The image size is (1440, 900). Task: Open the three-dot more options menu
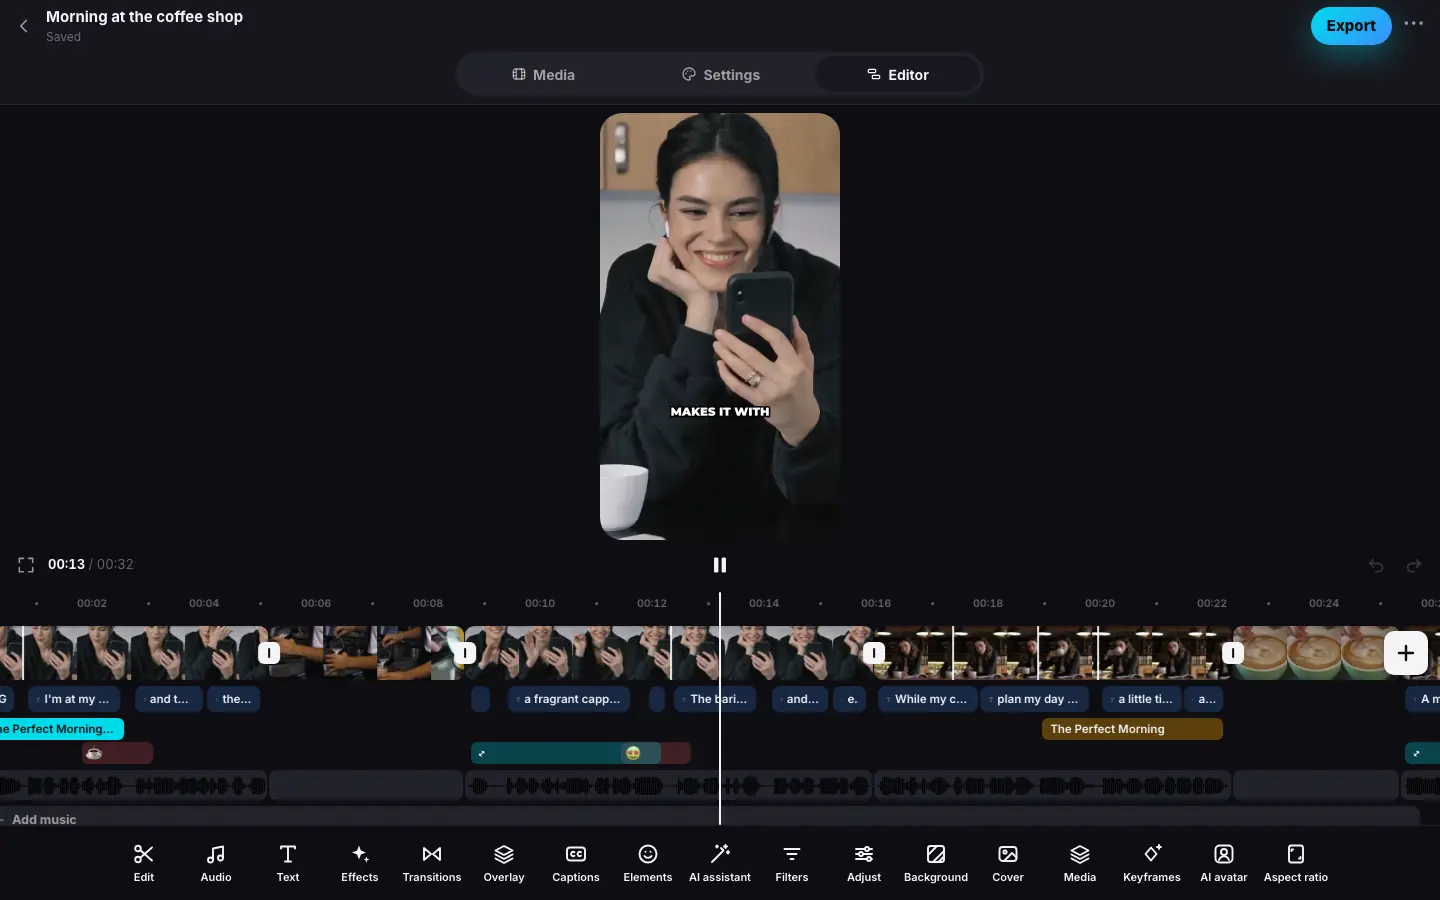click(1413, 24)
